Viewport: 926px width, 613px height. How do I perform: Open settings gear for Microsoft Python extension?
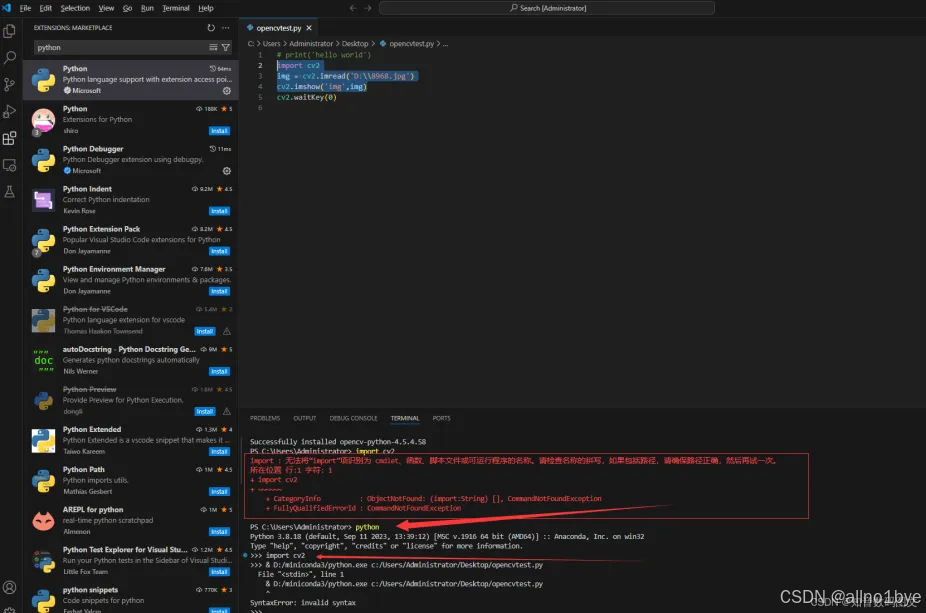pyautogui.click(x=226, y=91)
